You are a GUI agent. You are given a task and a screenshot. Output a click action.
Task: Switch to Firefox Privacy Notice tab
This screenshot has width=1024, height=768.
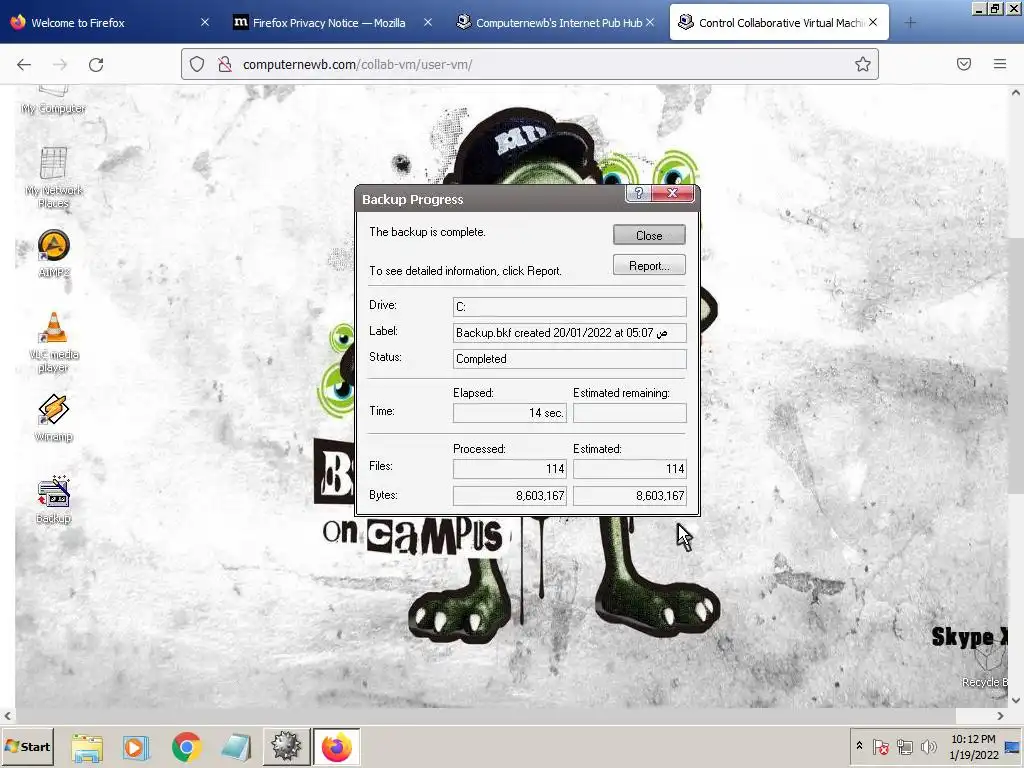click(329, 23)
